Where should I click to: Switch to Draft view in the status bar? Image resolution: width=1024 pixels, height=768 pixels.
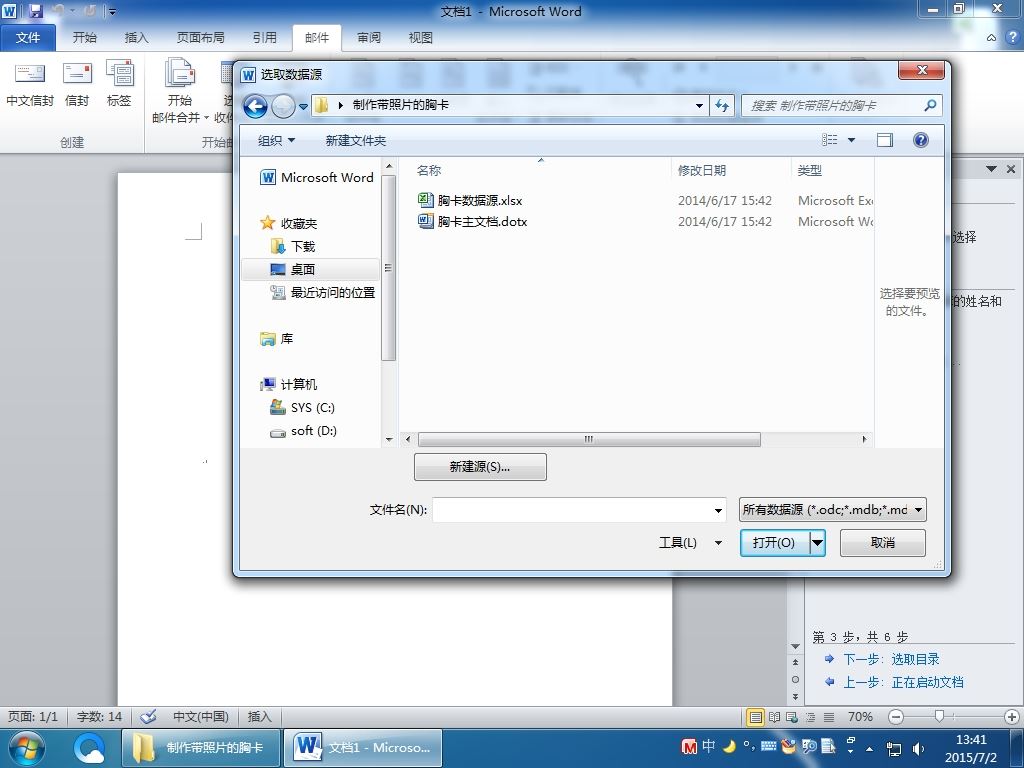point(829,717)
